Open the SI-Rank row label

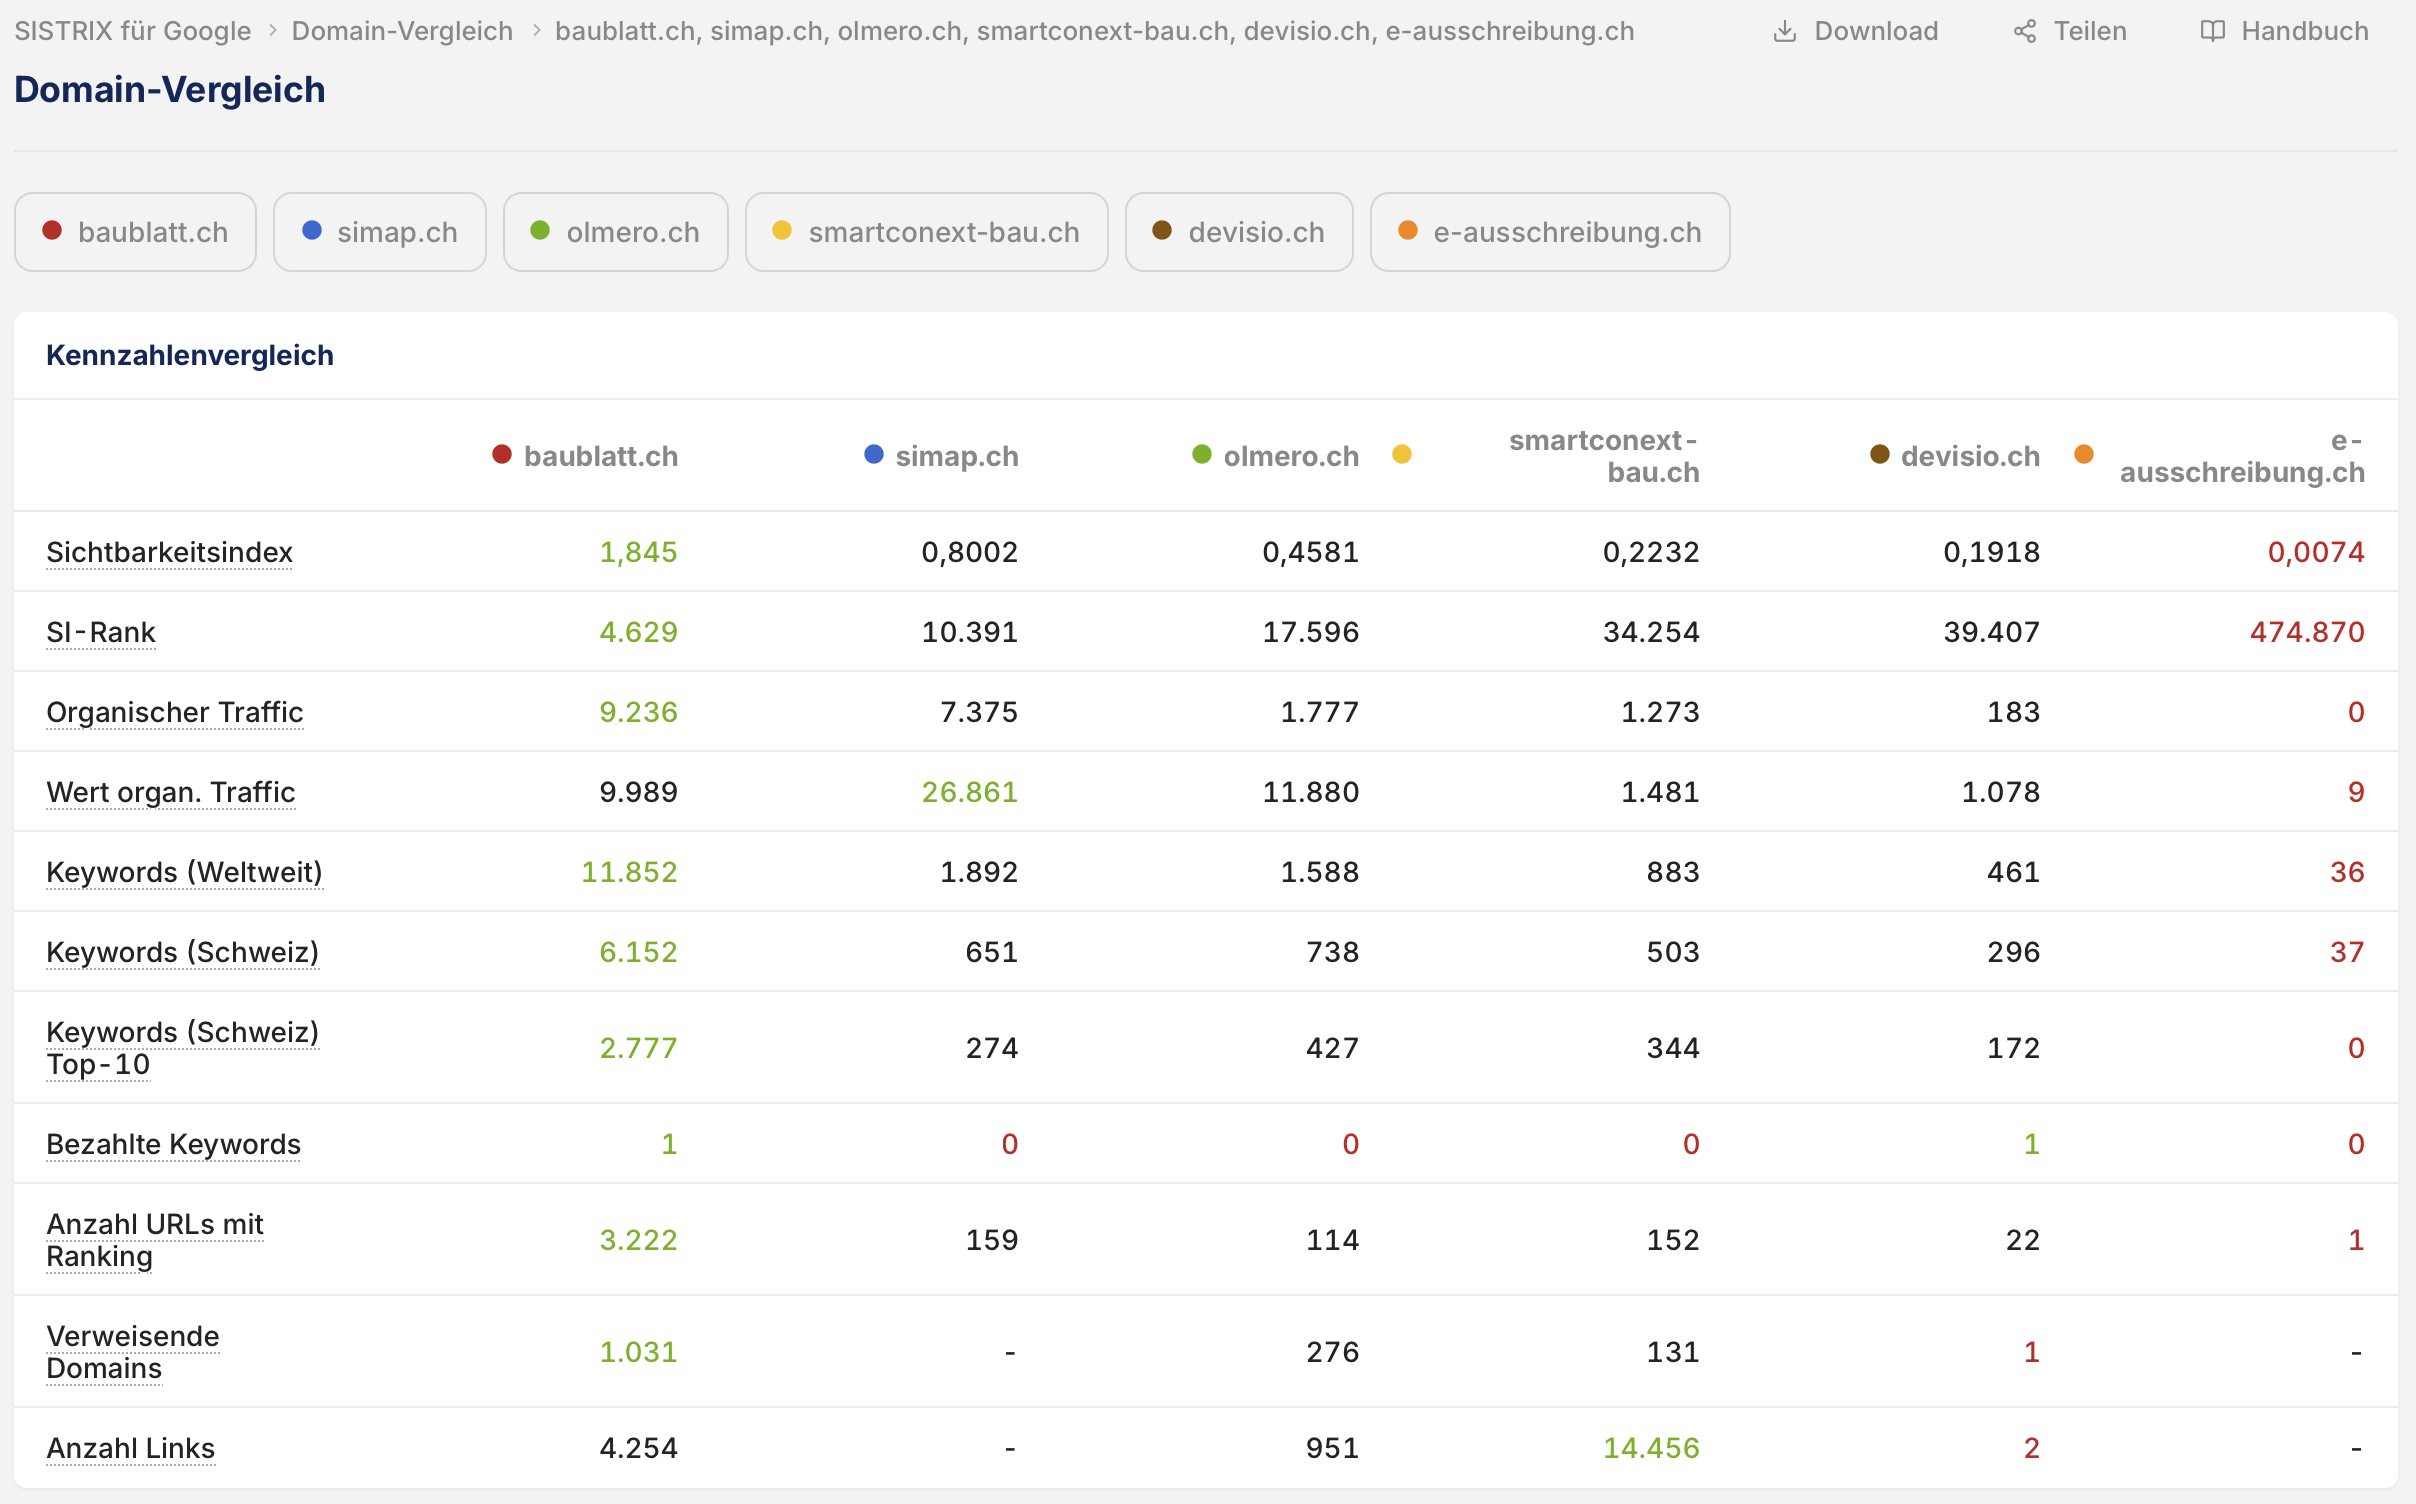pos(101,632)
